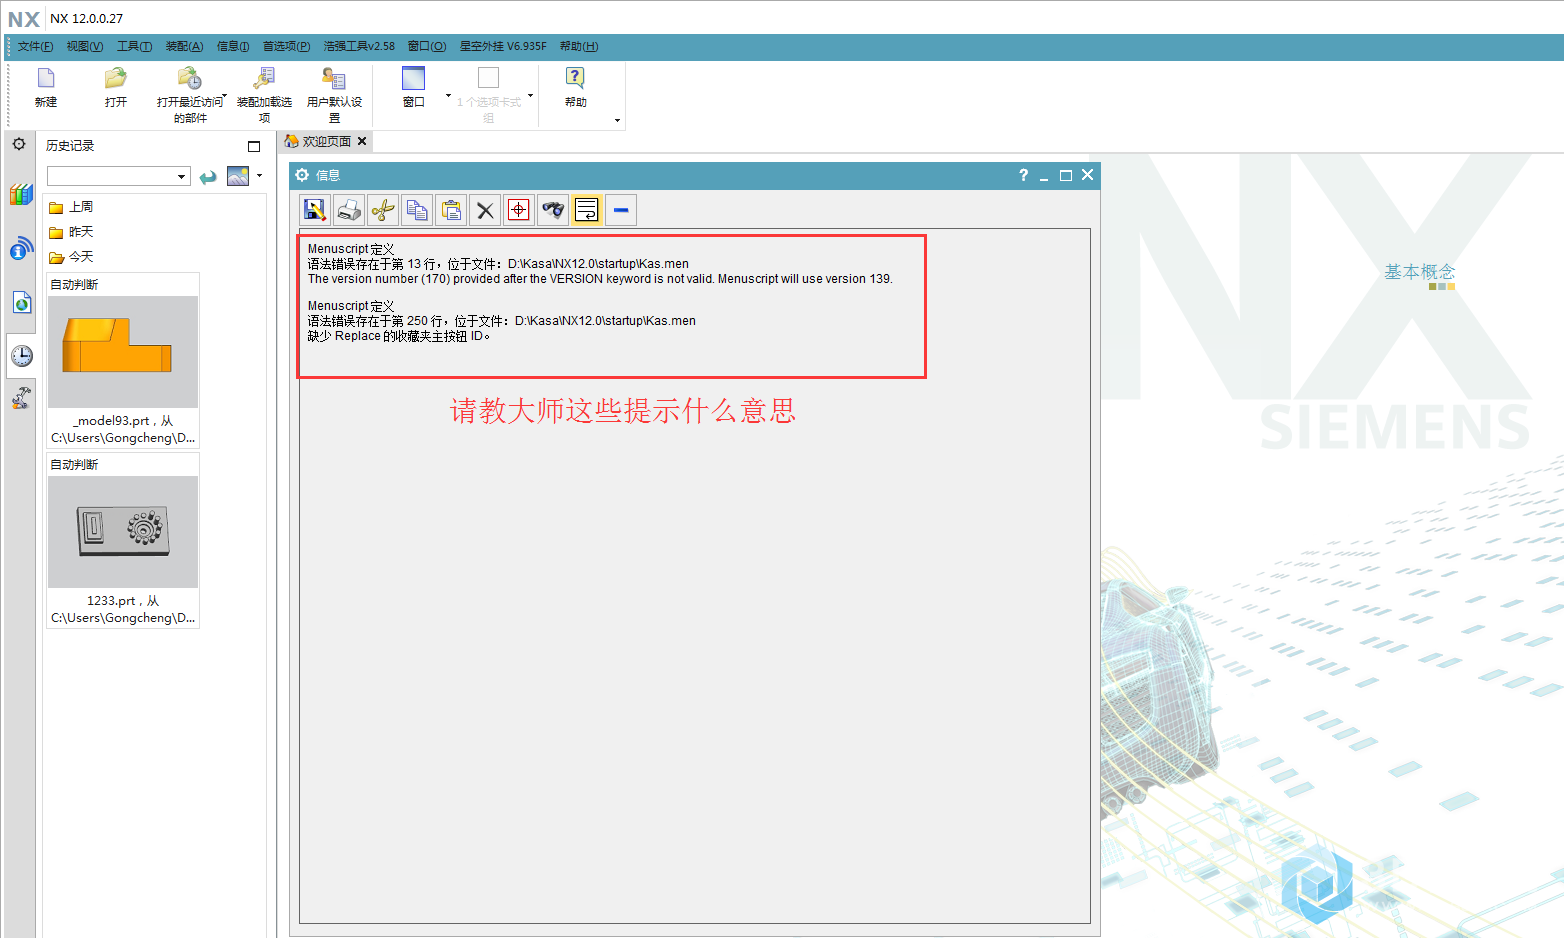This screenshot has width=1564, height=938.
Task: Click 装配加载选项 assembly load options icon
Action: point(264,79)
